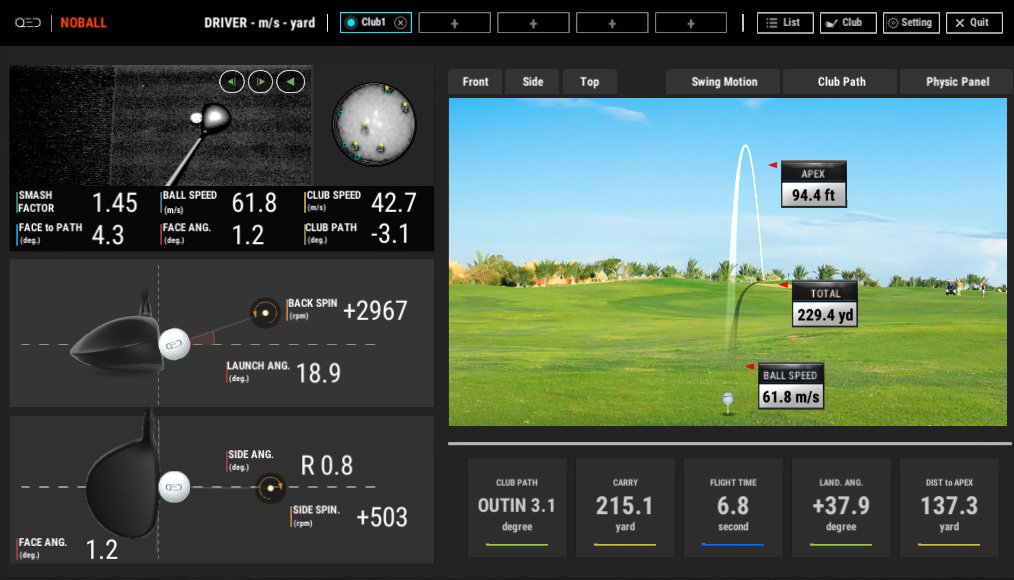Click upper-left Ball Speed value 61.8
The width and height of the screenshot is (1014, 580).
(x=254, y=203)
